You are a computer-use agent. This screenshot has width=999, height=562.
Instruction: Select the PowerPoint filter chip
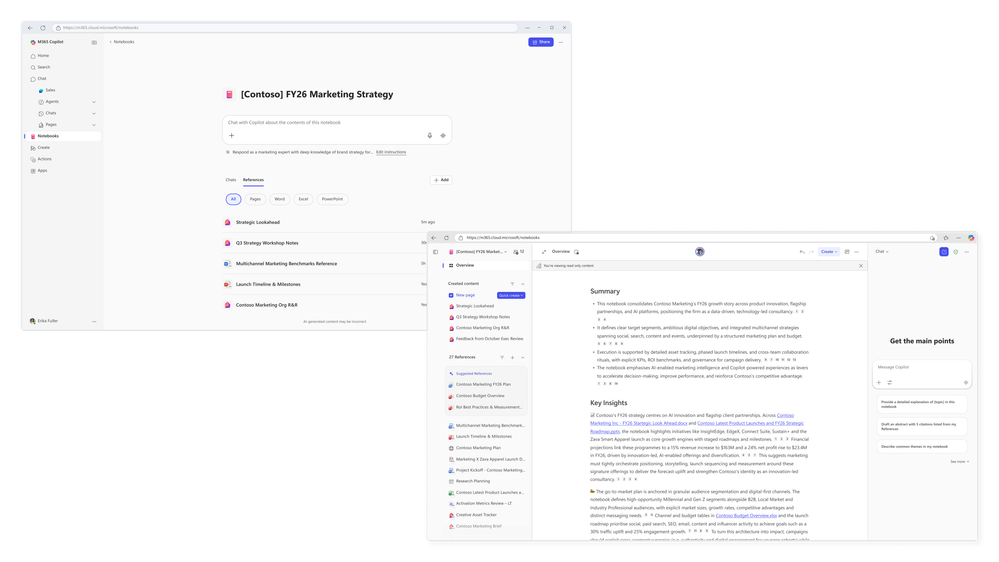[332, 199]
